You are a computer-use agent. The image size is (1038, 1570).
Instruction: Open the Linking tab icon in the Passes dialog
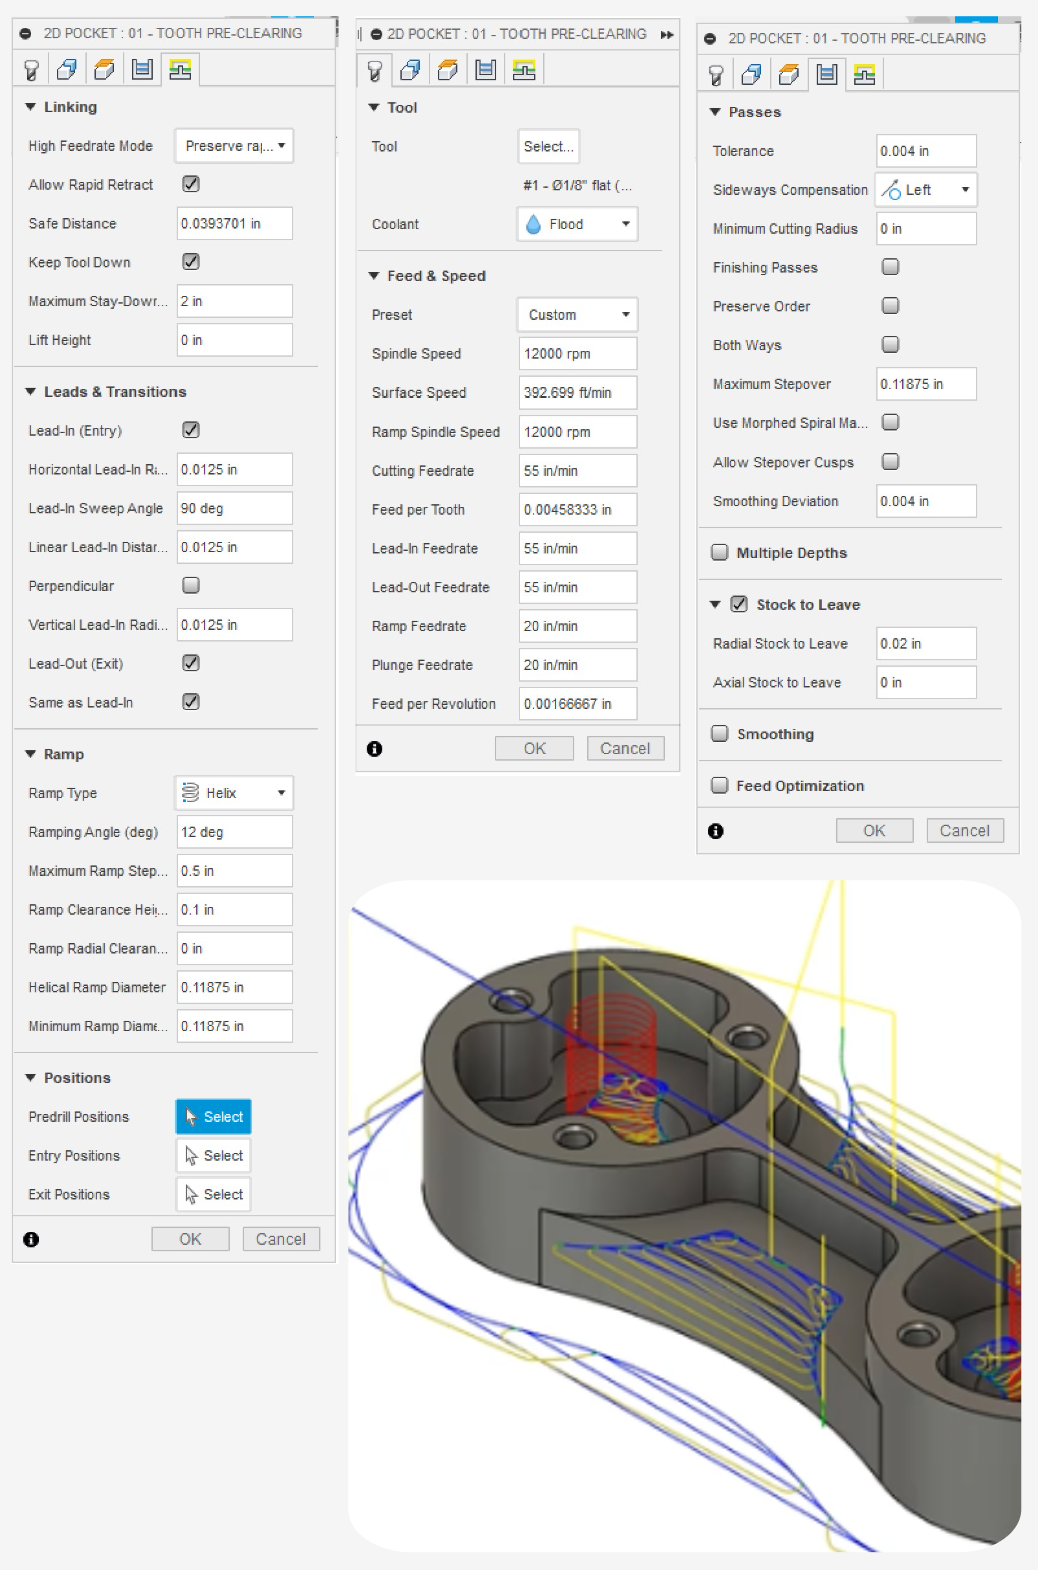click(864, 75)
